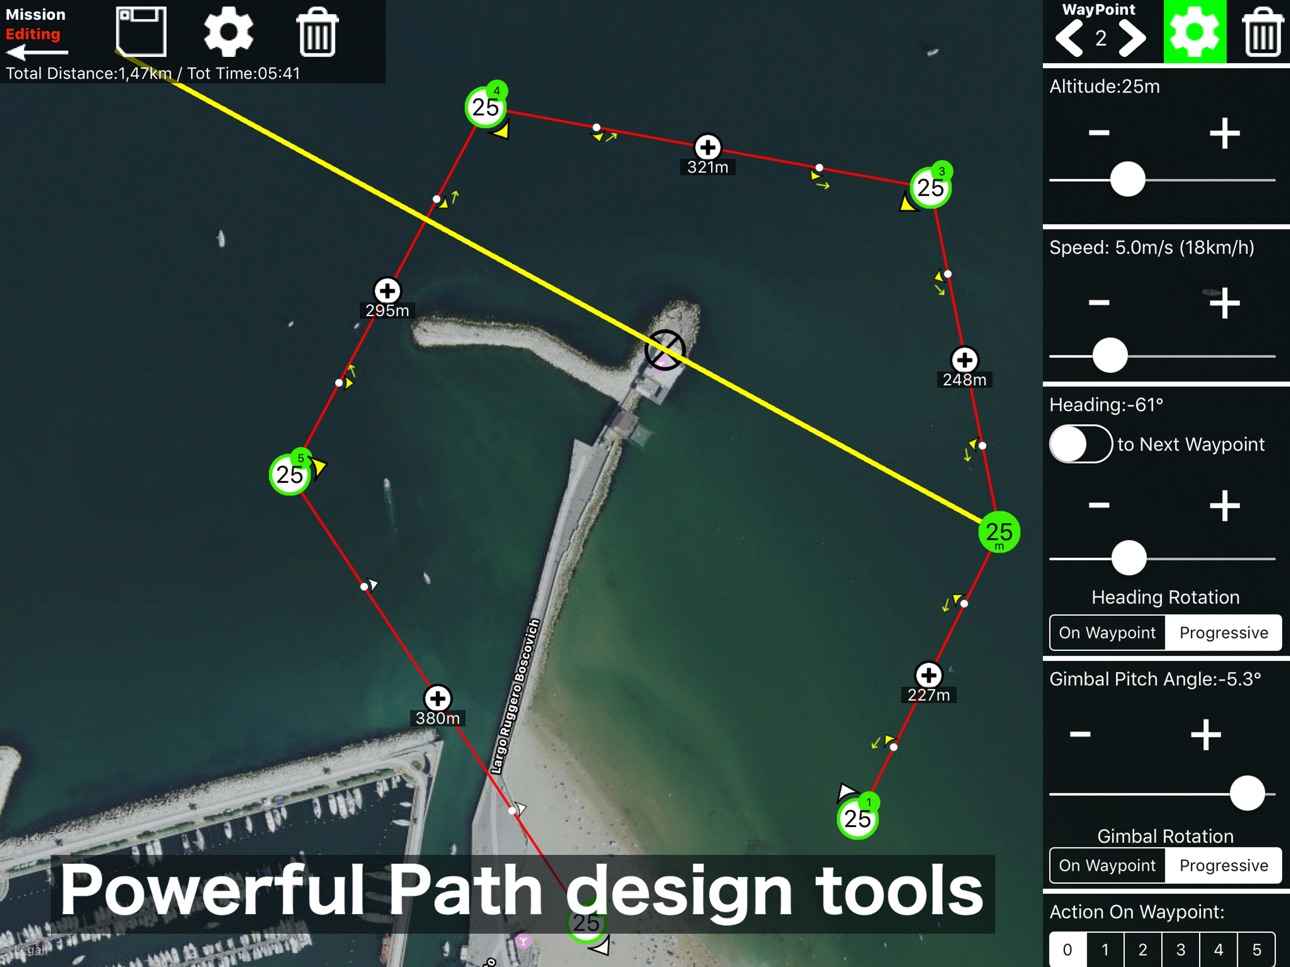1290x967 pixels.
Task: Select 3 actions on waypoint
Action: pyautogui.click(x=1181, y=949)
